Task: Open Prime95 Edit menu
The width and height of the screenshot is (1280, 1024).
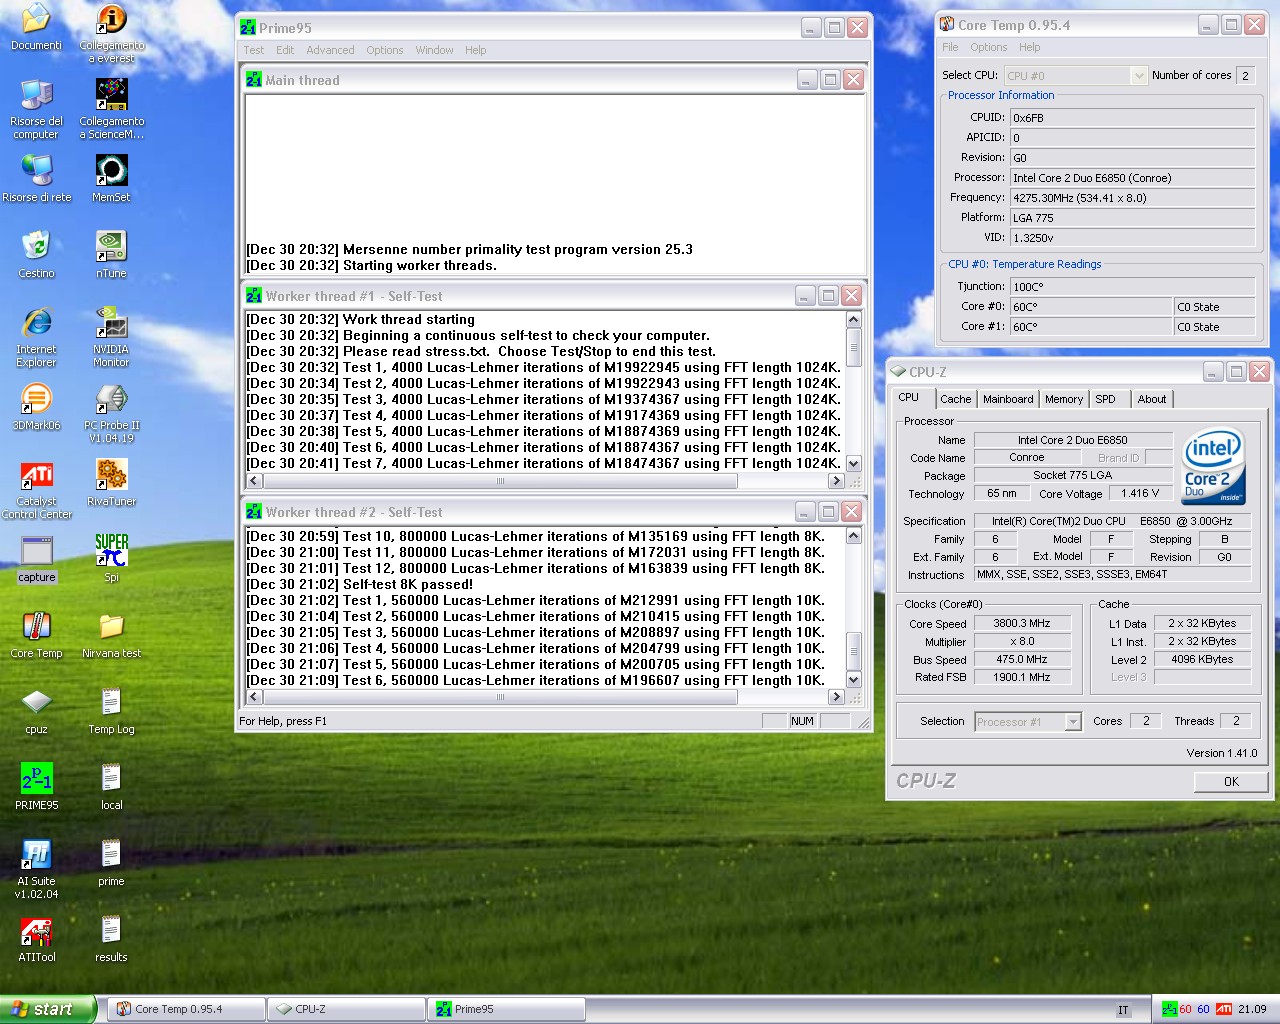Action: [285, 50]
